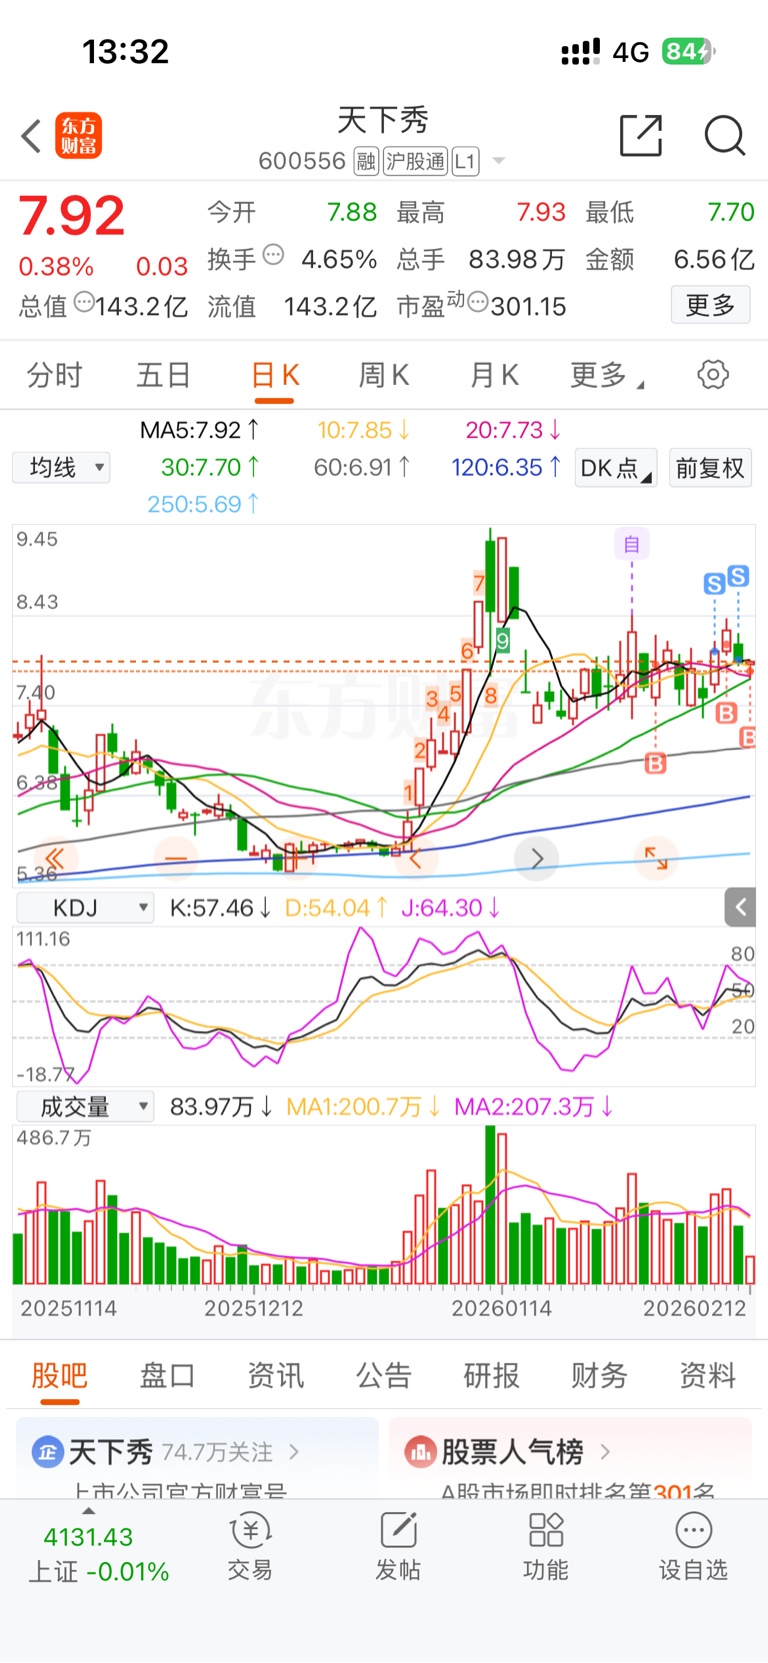Open the 均线 indicator dropdown

coord(61,467)
